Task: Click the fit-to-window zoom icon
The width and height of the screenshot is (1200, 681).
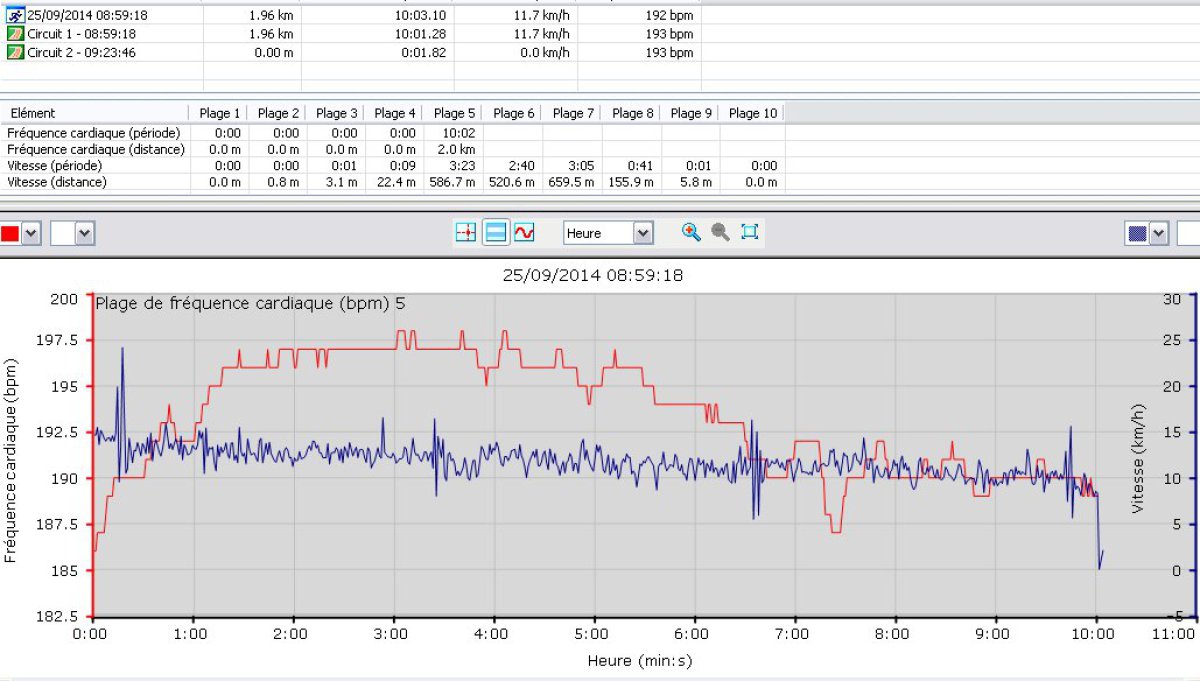Action: (x=750, y=232)
